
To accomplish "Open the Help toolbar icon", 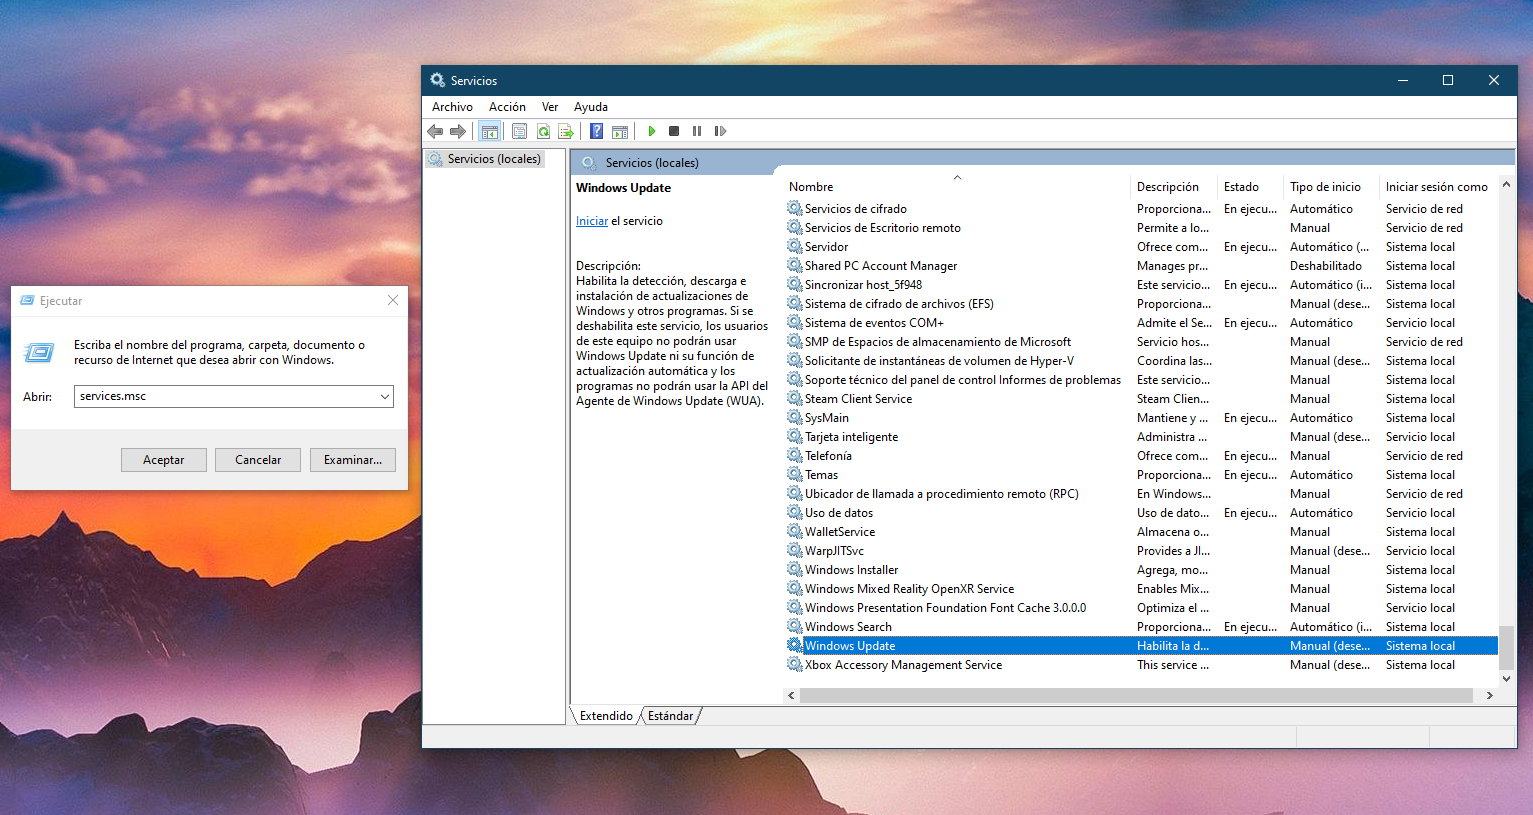I will (x=596, y=131).
